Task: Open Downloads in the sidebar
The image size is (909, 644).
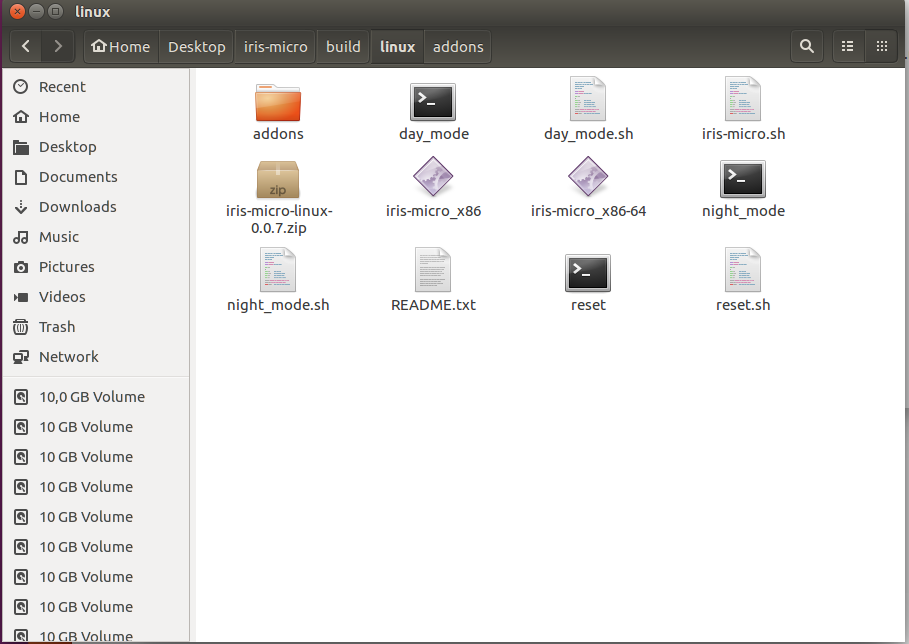Action: (x=96, y=207)
